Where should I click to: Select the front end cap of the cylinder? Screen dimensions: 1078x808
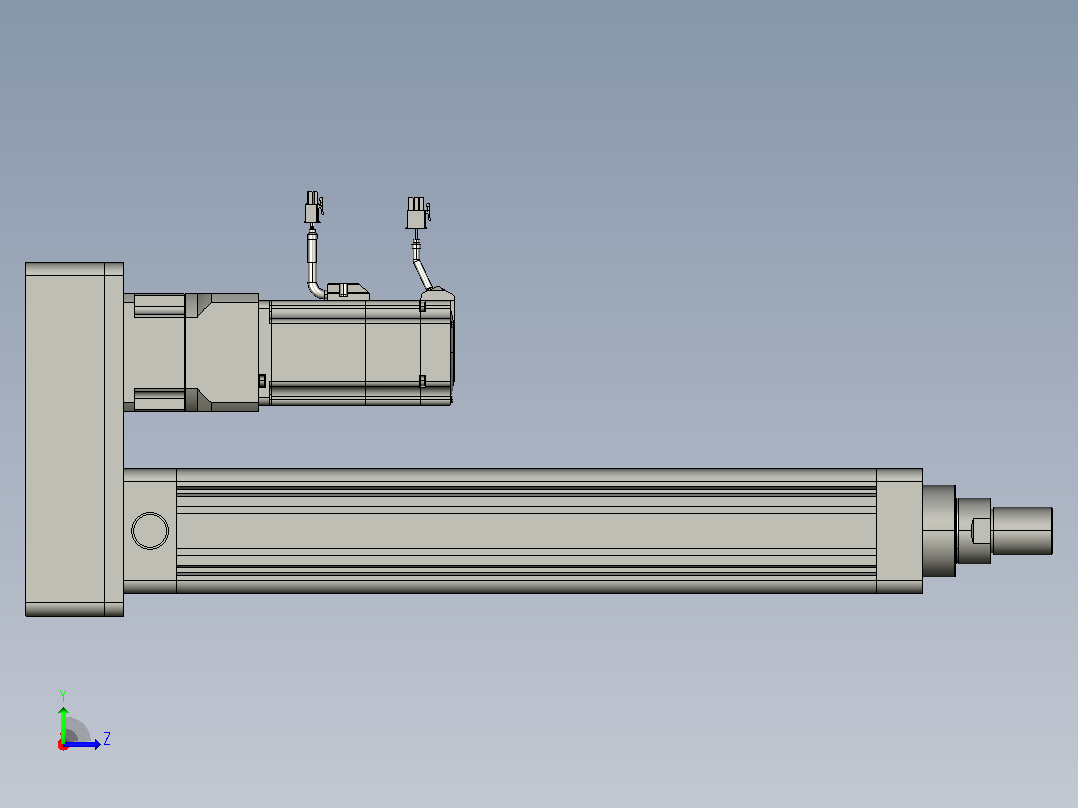(899, 531)
